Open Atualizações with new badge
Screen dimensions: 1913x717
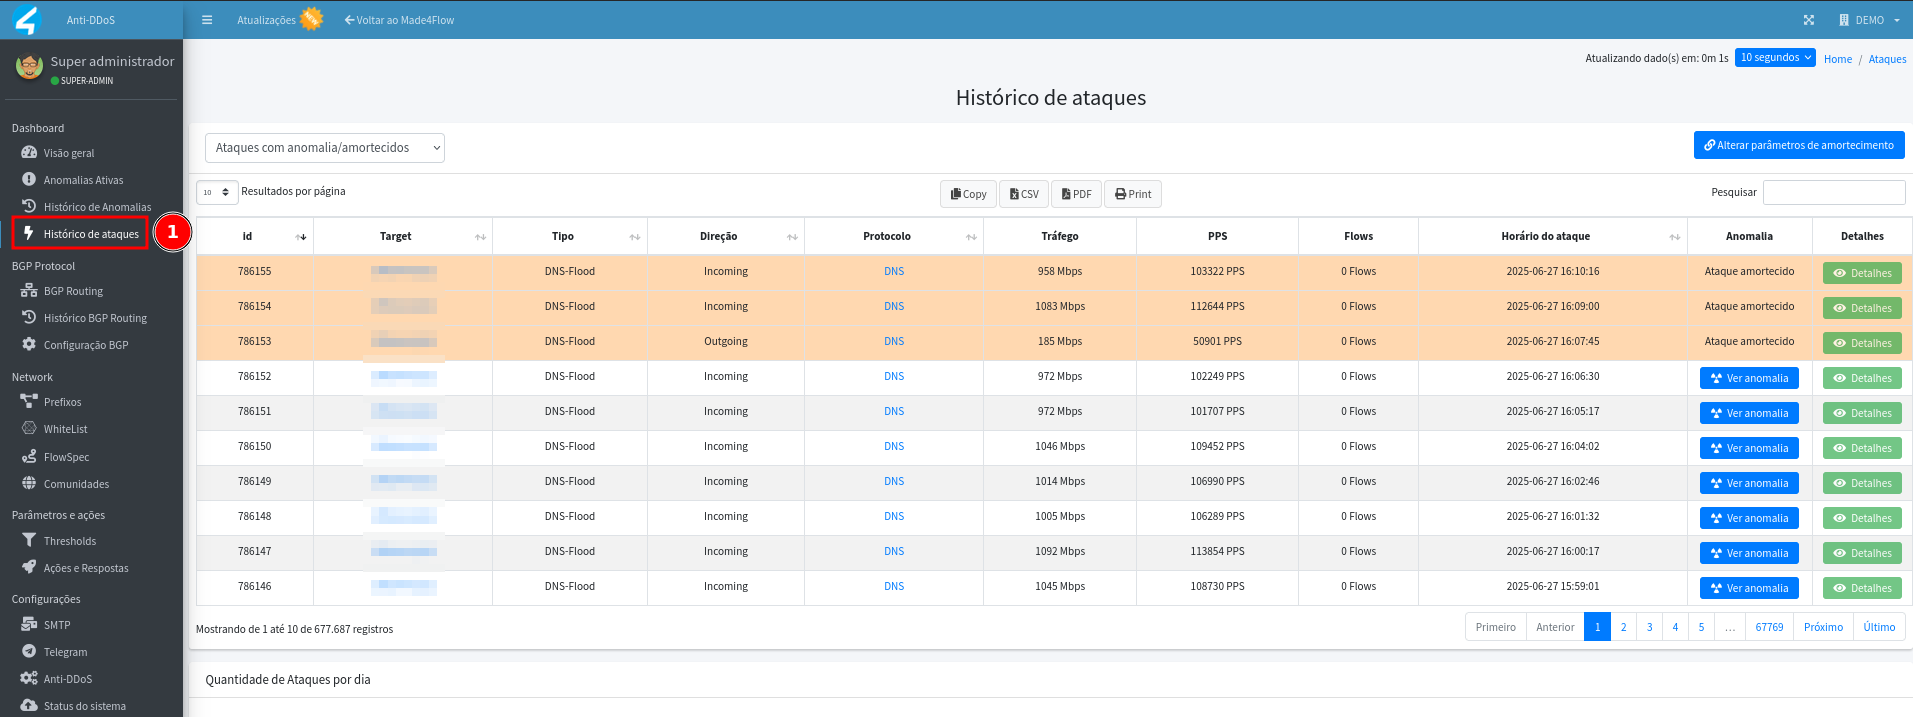(280, 20)
